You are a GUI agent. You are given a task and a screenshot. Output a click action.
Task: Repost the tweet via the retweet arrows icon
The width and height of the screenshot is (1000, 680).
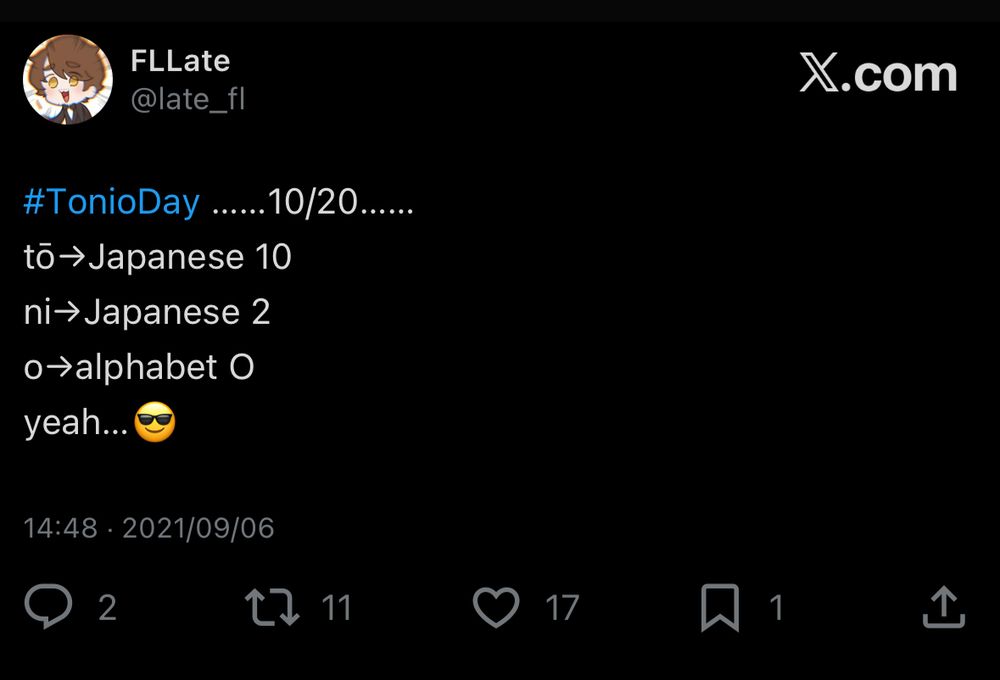click(x=272, y=607)
